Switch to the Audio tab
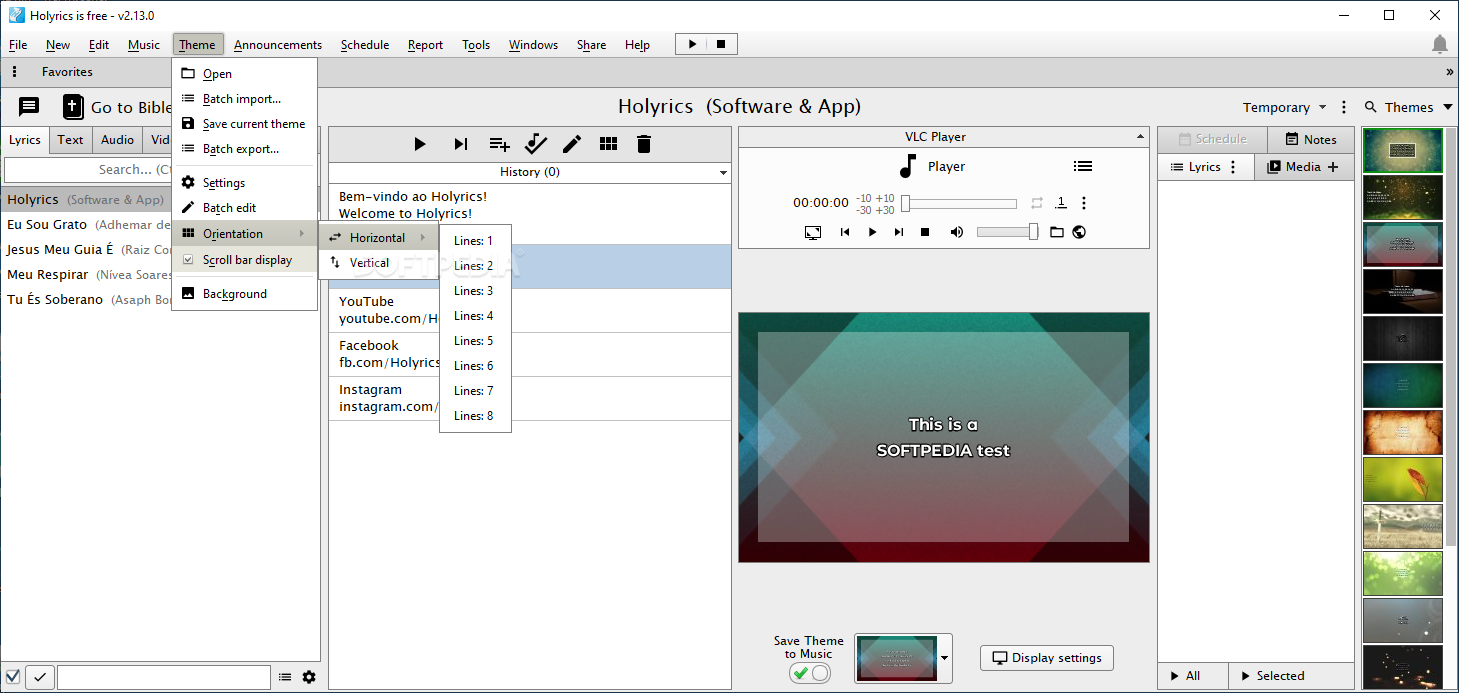The height and width of the screenshot is (693, 1459). click(x=117, y=140)
